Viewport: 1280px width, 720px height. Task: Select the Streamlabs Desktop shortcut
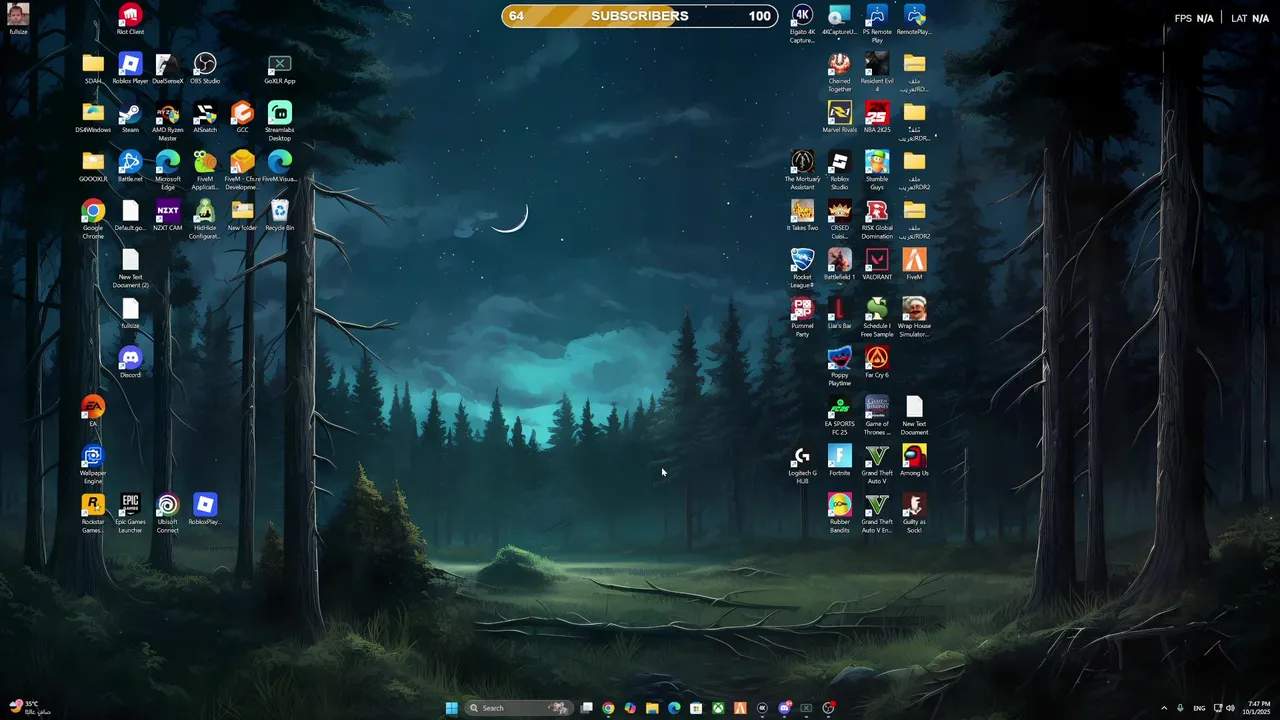280,122
